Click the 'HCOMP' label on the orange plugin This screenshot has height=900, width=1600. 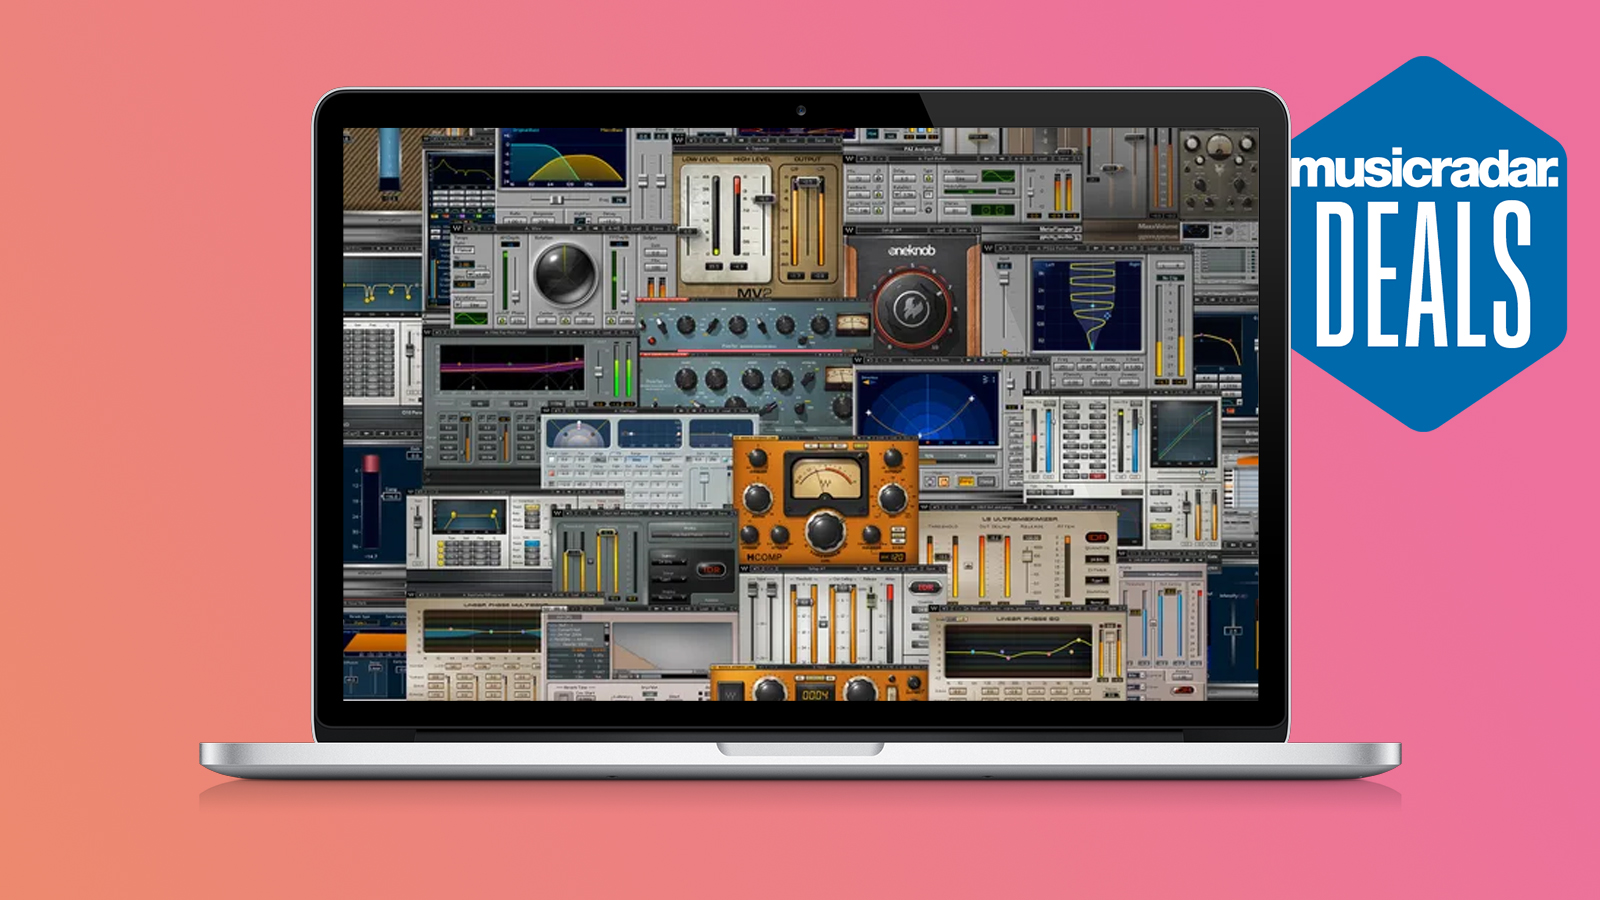pyautogui.click(x=765, y=556)
